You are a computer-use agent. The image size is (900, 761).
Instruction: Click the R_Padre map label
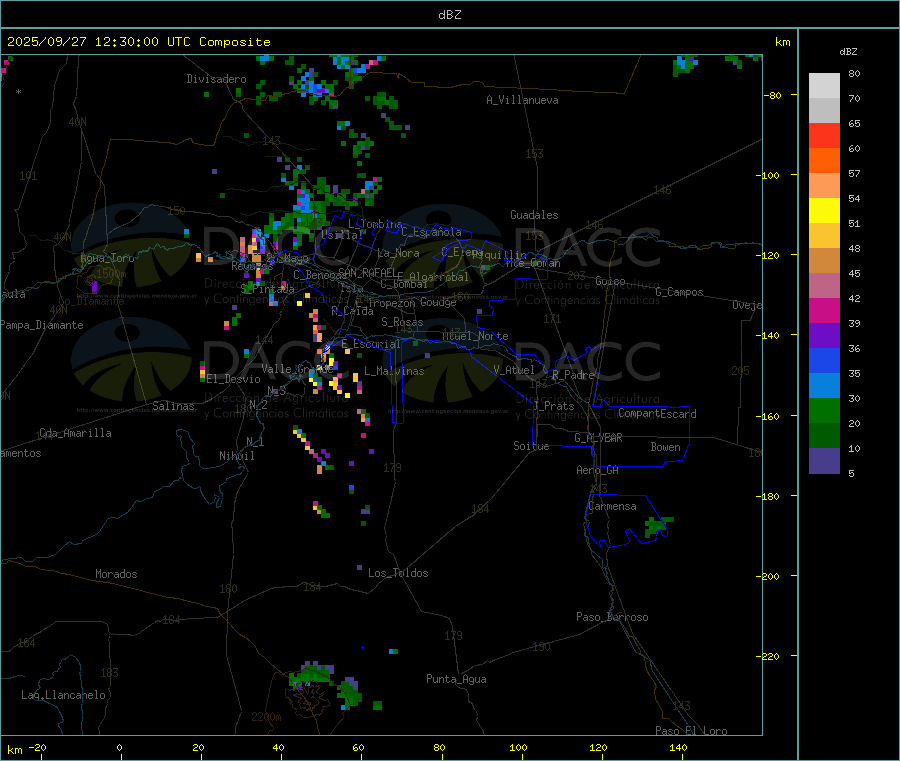click(x=573, y=375)
